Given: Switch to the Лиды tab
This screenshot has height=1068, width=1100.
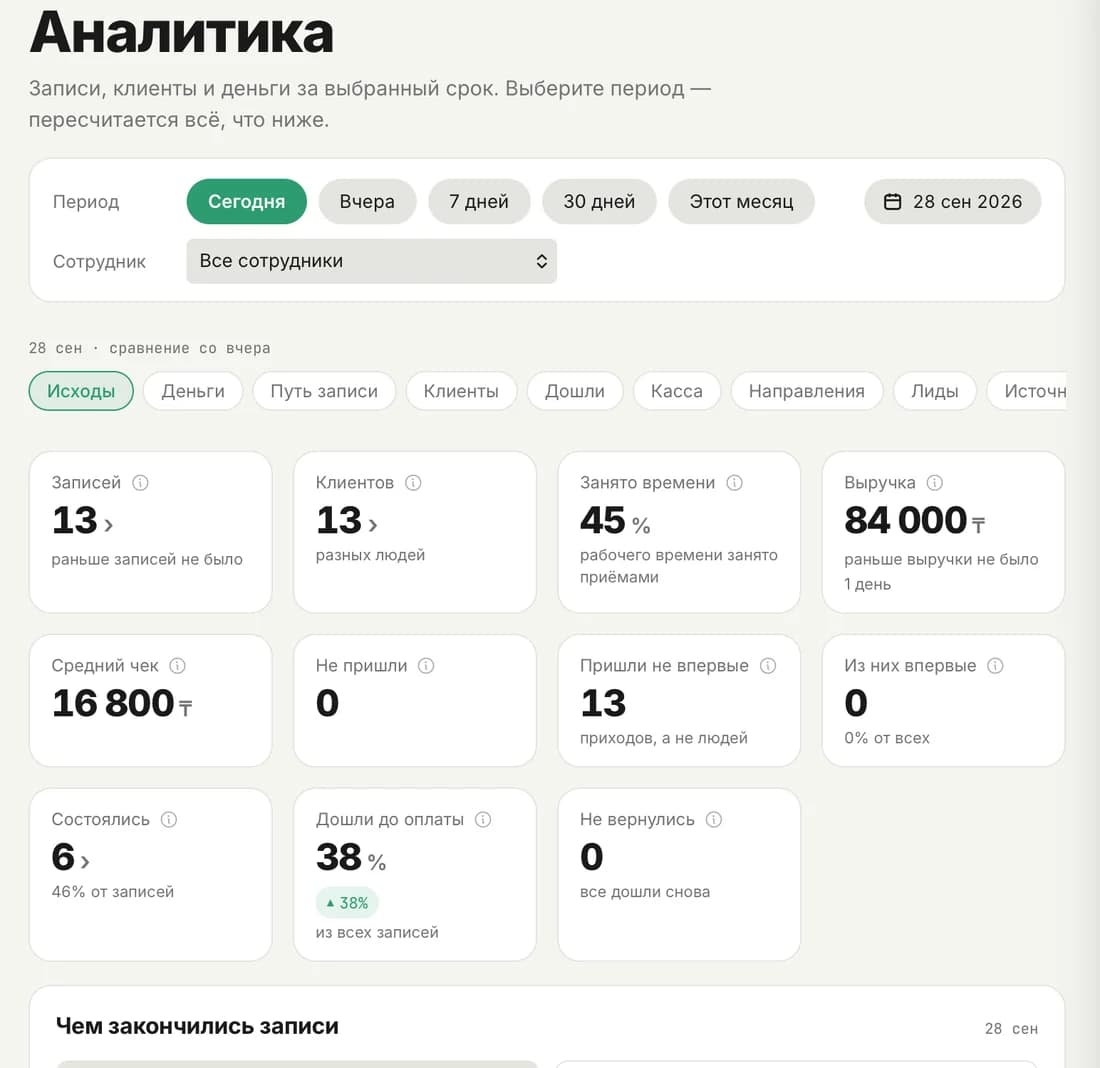Looking at the screenshot, I should [934, 392].
